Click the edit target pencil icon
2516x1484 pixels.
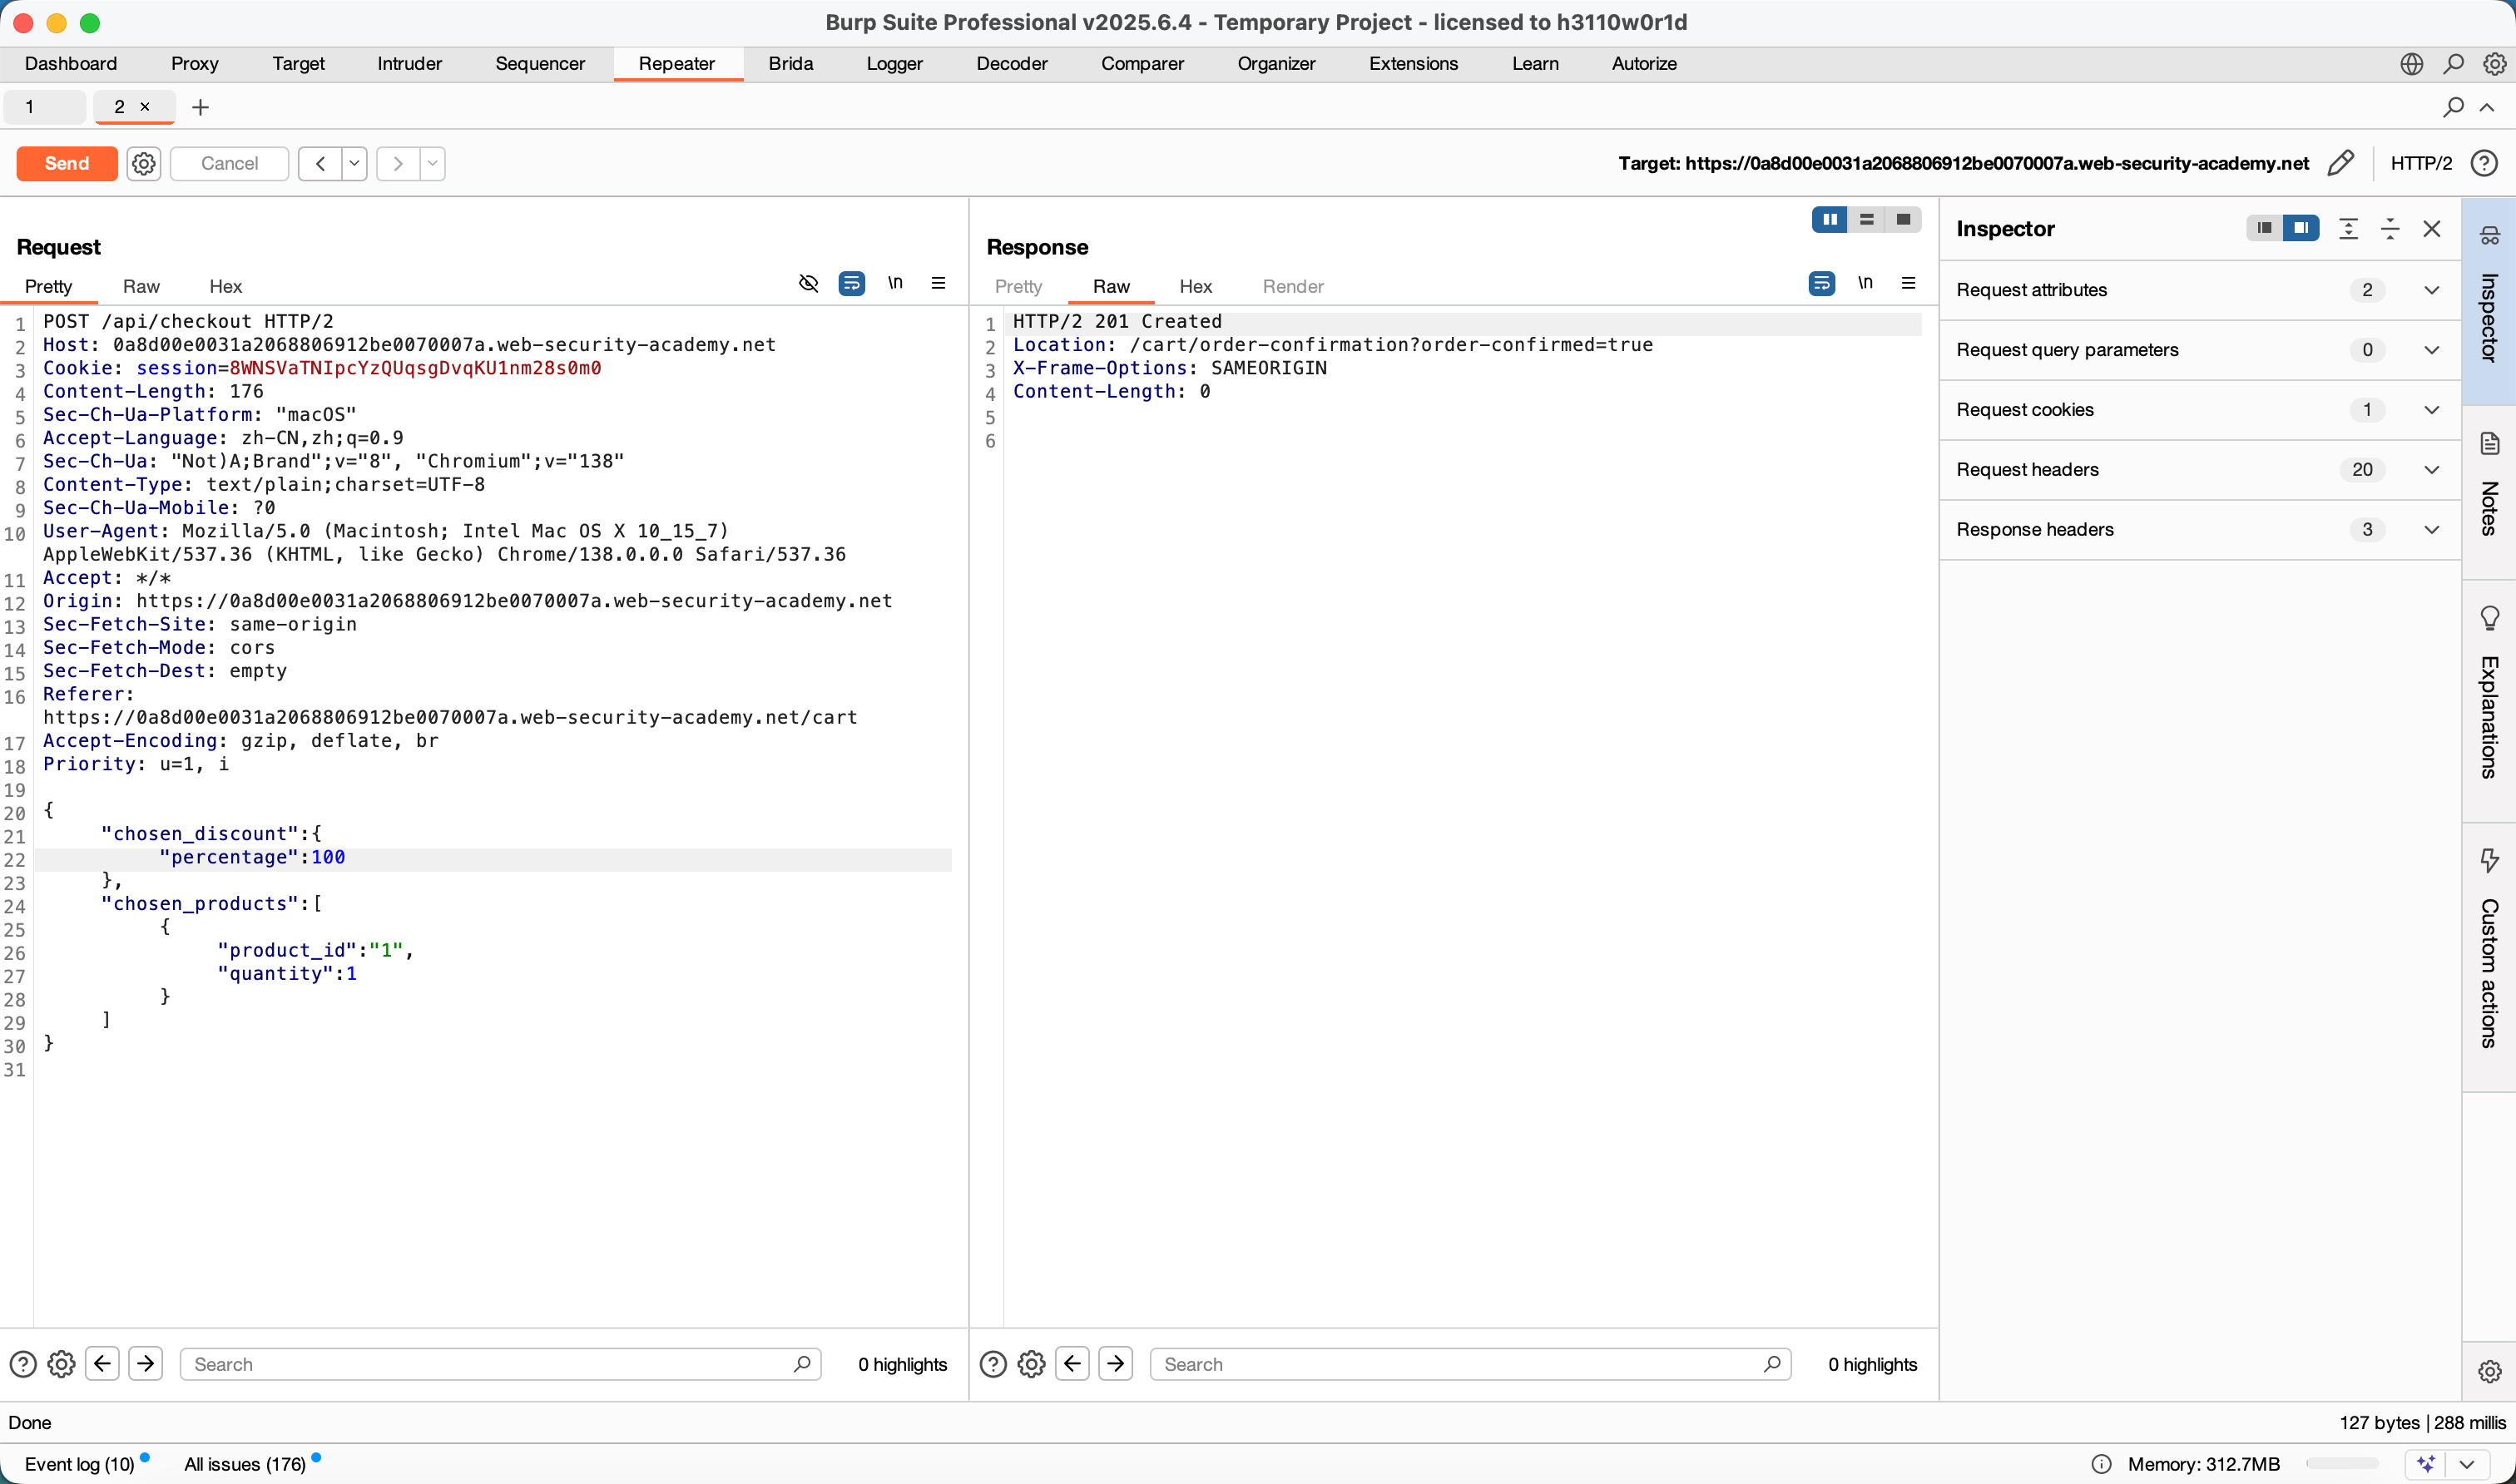2340,163
